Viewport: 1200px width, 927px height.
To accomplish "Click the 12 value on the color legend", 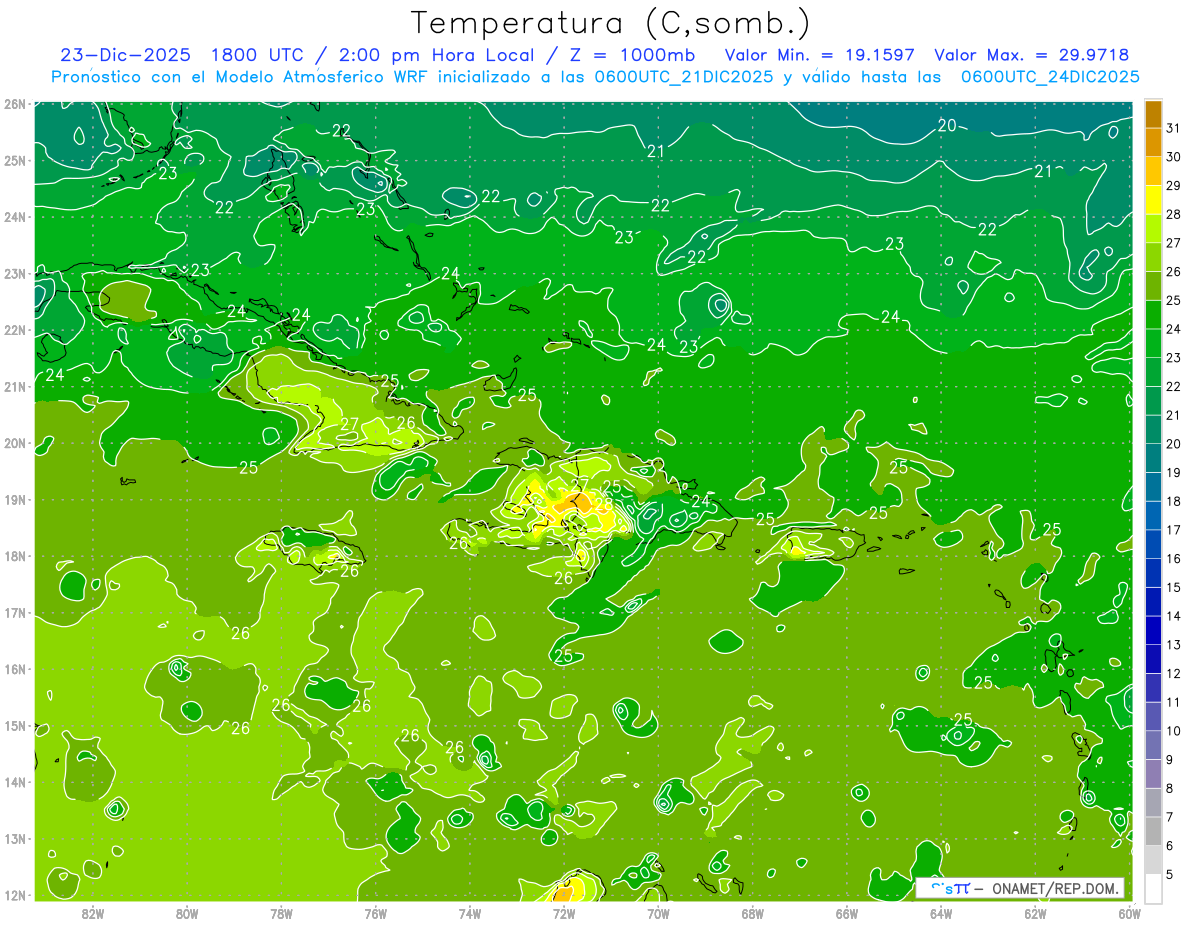I will [1174, 673].
